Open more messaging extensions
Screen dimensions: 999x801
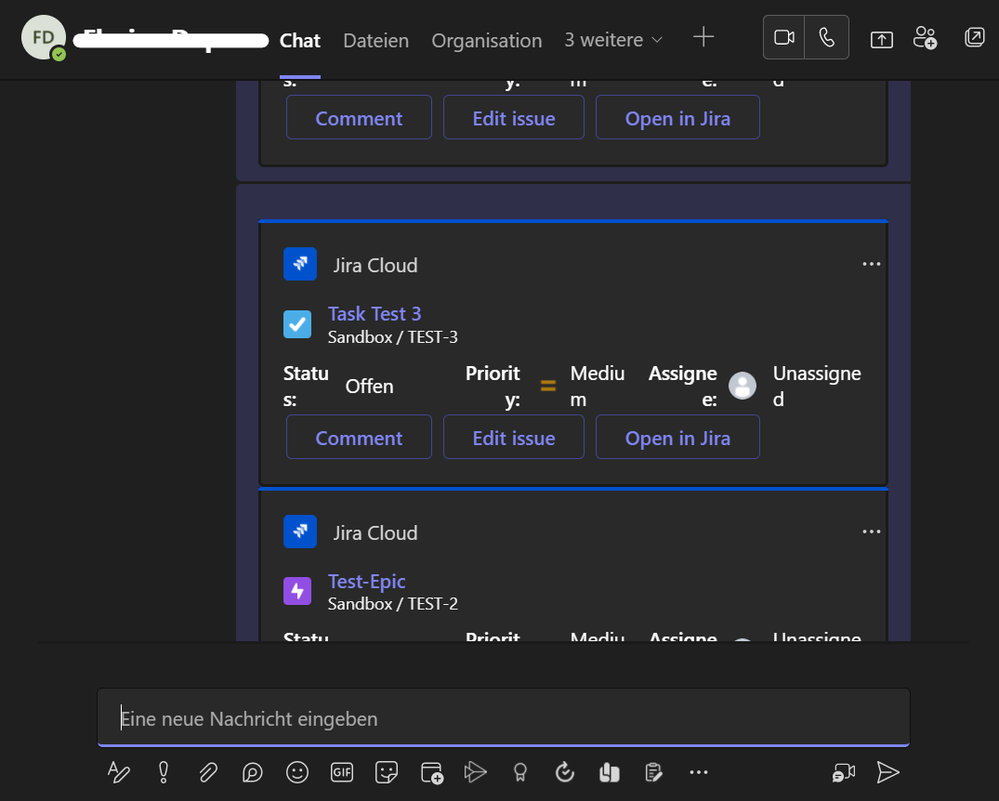698,772
